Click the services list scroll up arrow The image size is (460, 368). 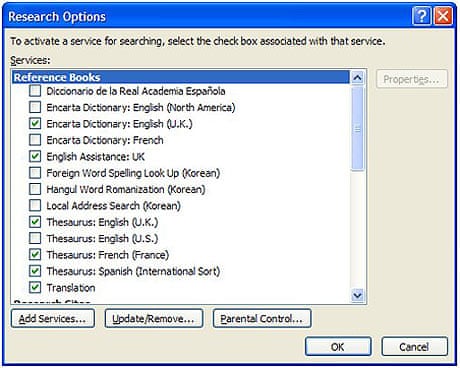coord(357,78)
